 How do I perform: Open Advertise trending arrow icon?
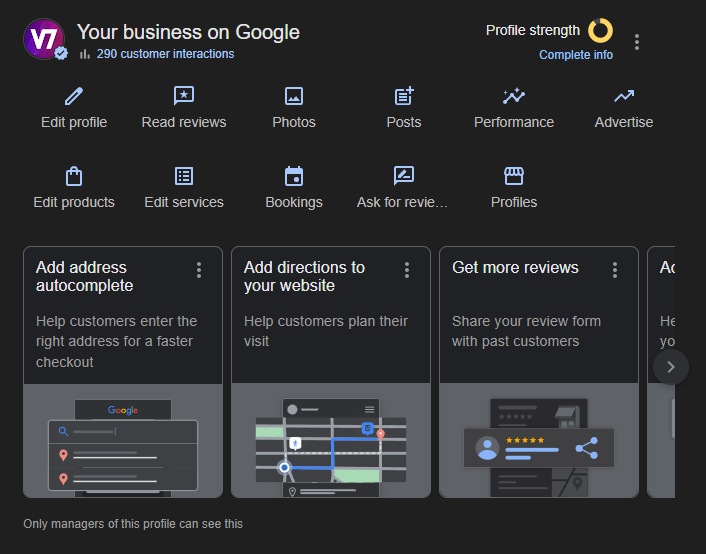pyautogui.click(x=624, y=96)
